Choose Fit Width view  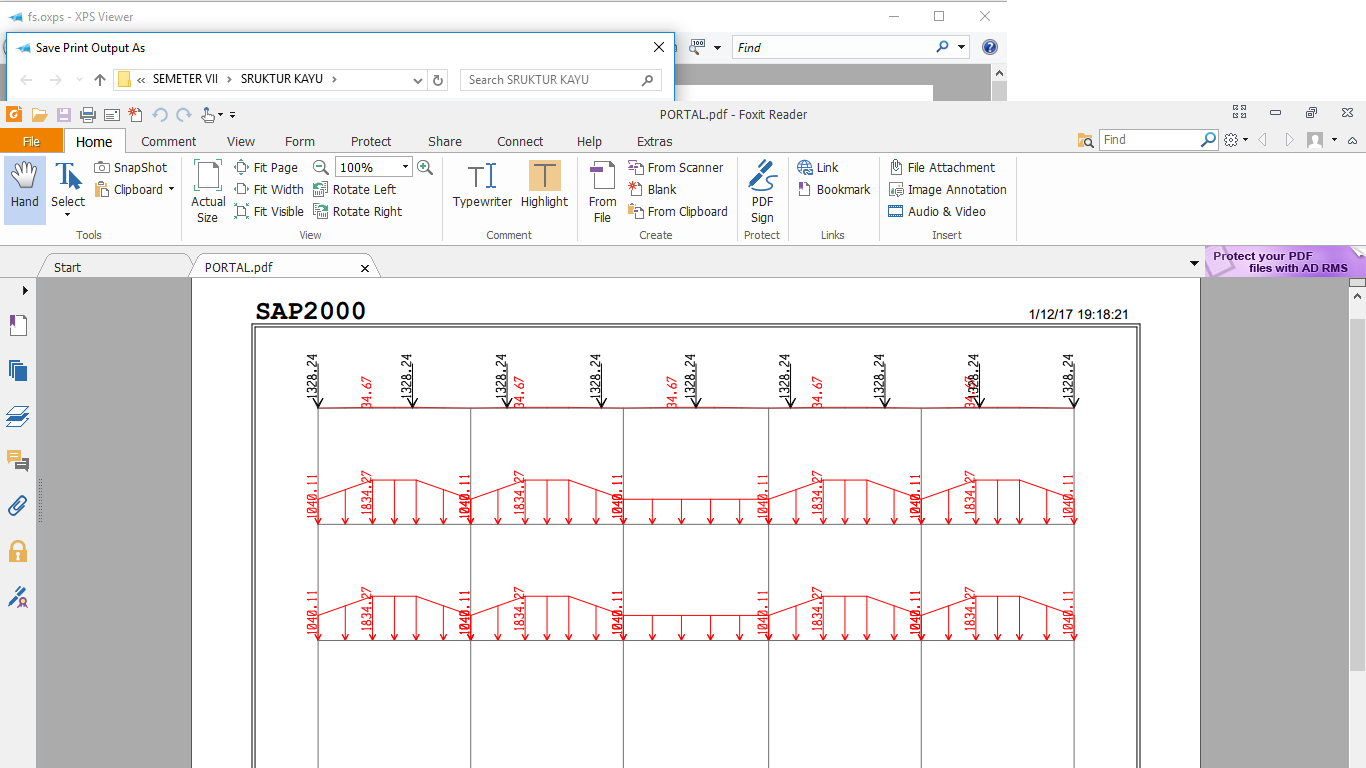point(269,190)
